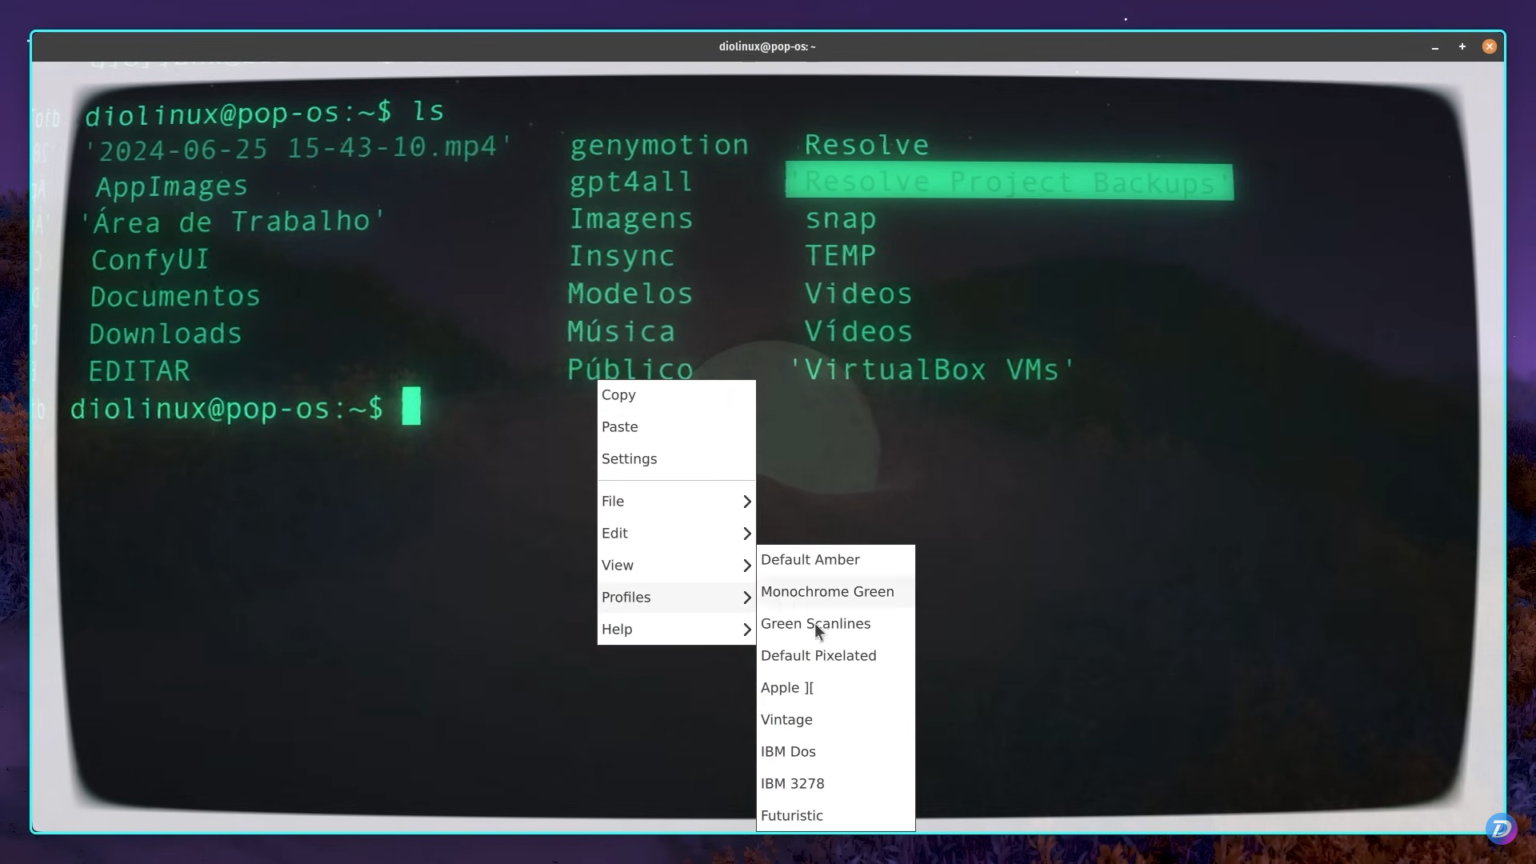The width and height of the screenshot is (1536, 864).
Task: Click the diolinux@pop-os window title bar
Action: tap(766, 46)
